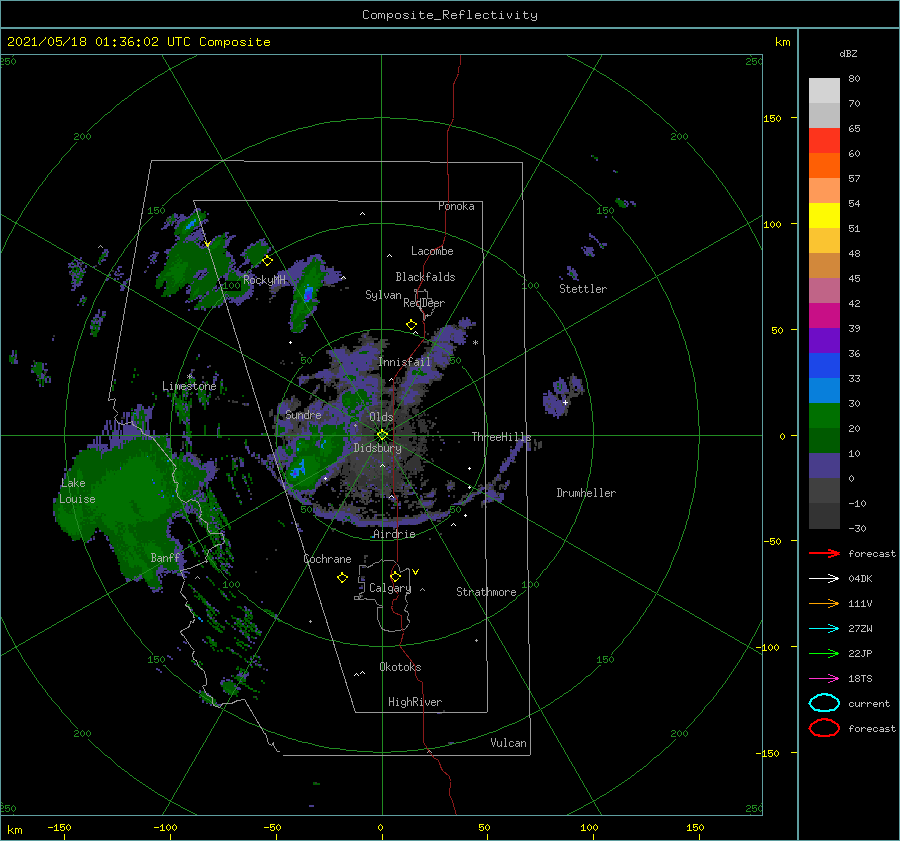Click the HighRiver label
Screen dimensions: 900x841
pos(415,702)
